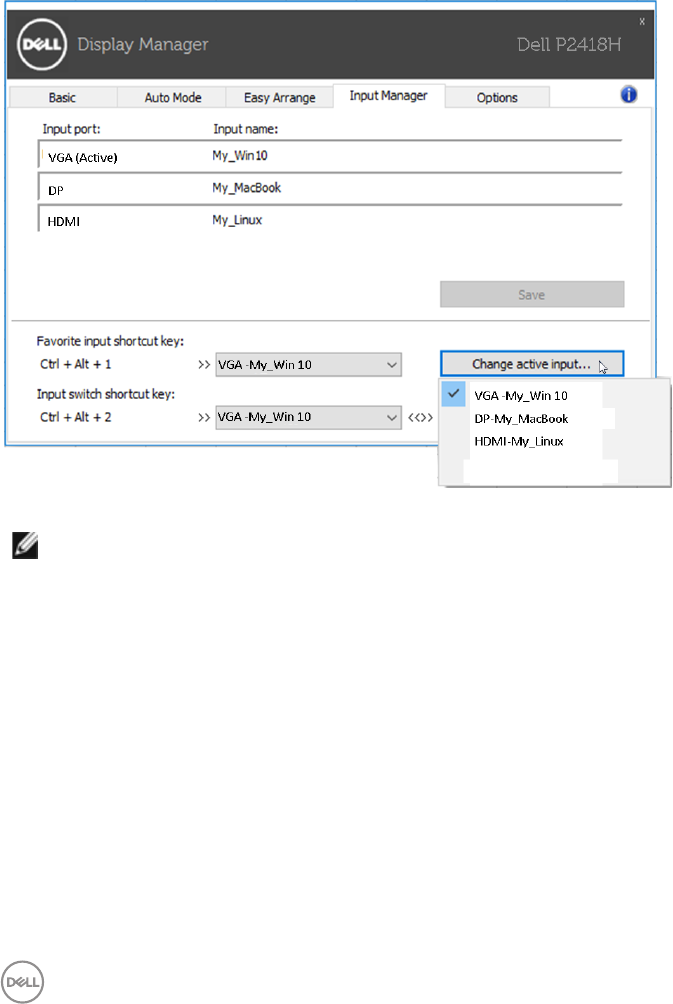Viewport: 673px width, 1004px height.
Task: Switch to the Basic tab
Action: tap(62, 97)
